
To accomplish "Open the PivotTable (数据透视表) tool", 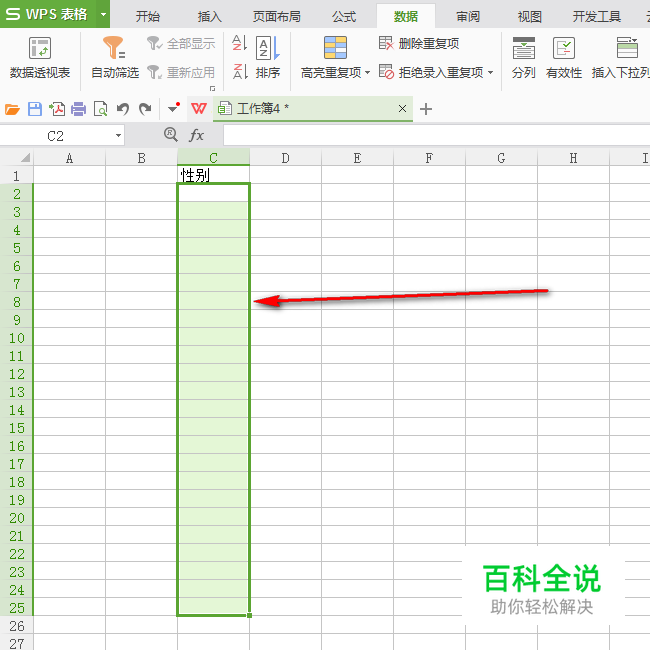I will tap(40, 57).
